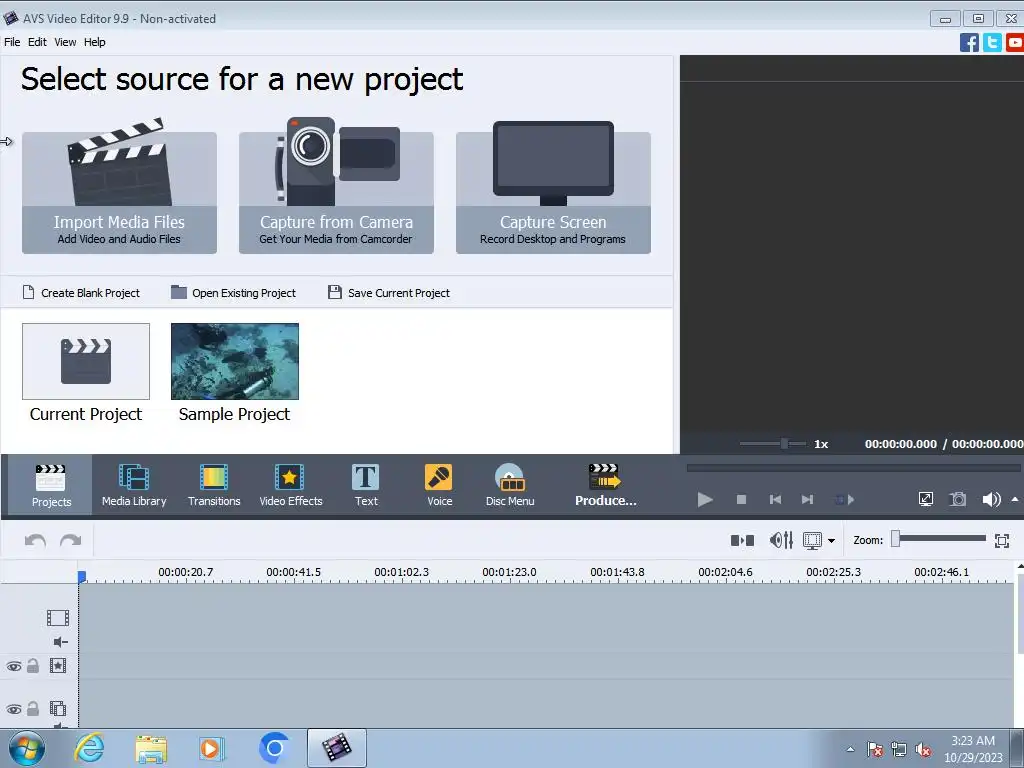
Task: Click the Twitter icon
Action: click(992, 43)
